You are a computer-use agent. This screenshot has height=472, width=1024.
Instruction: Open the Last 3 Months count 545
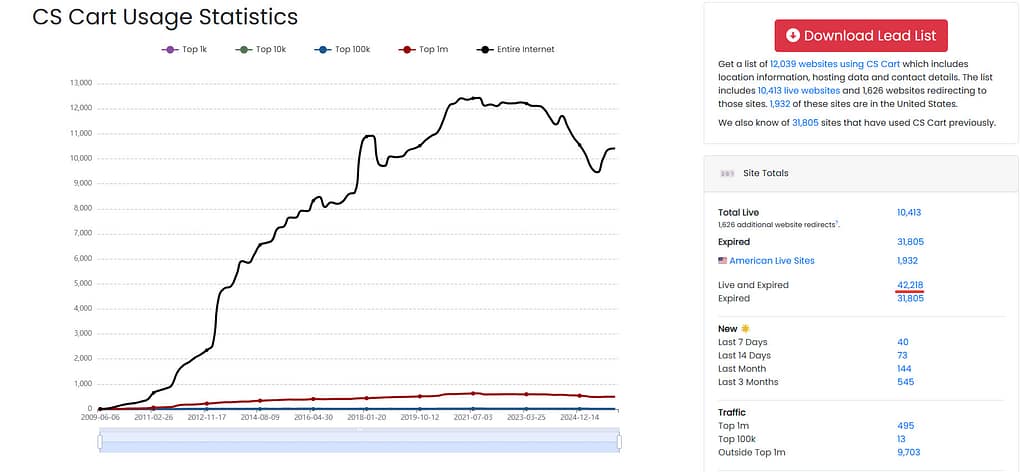[906, 382]
